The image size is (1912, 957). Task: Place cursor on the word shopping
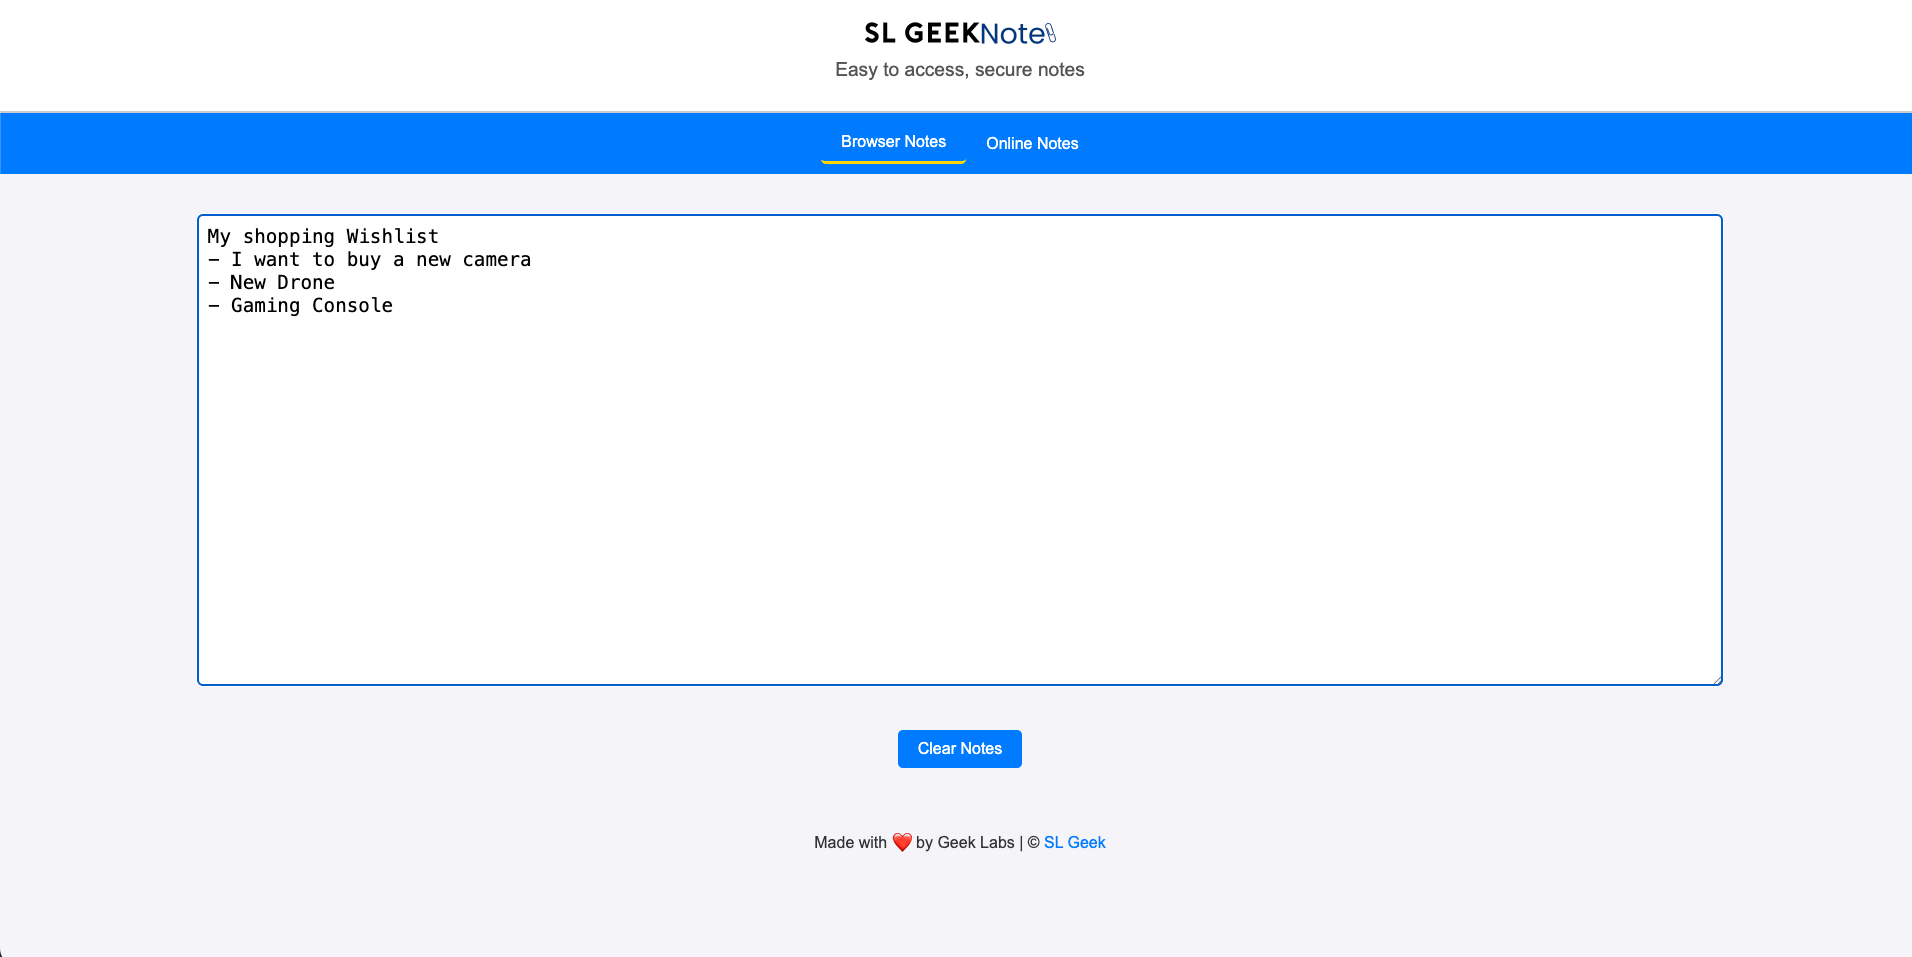tap(288, 237)
